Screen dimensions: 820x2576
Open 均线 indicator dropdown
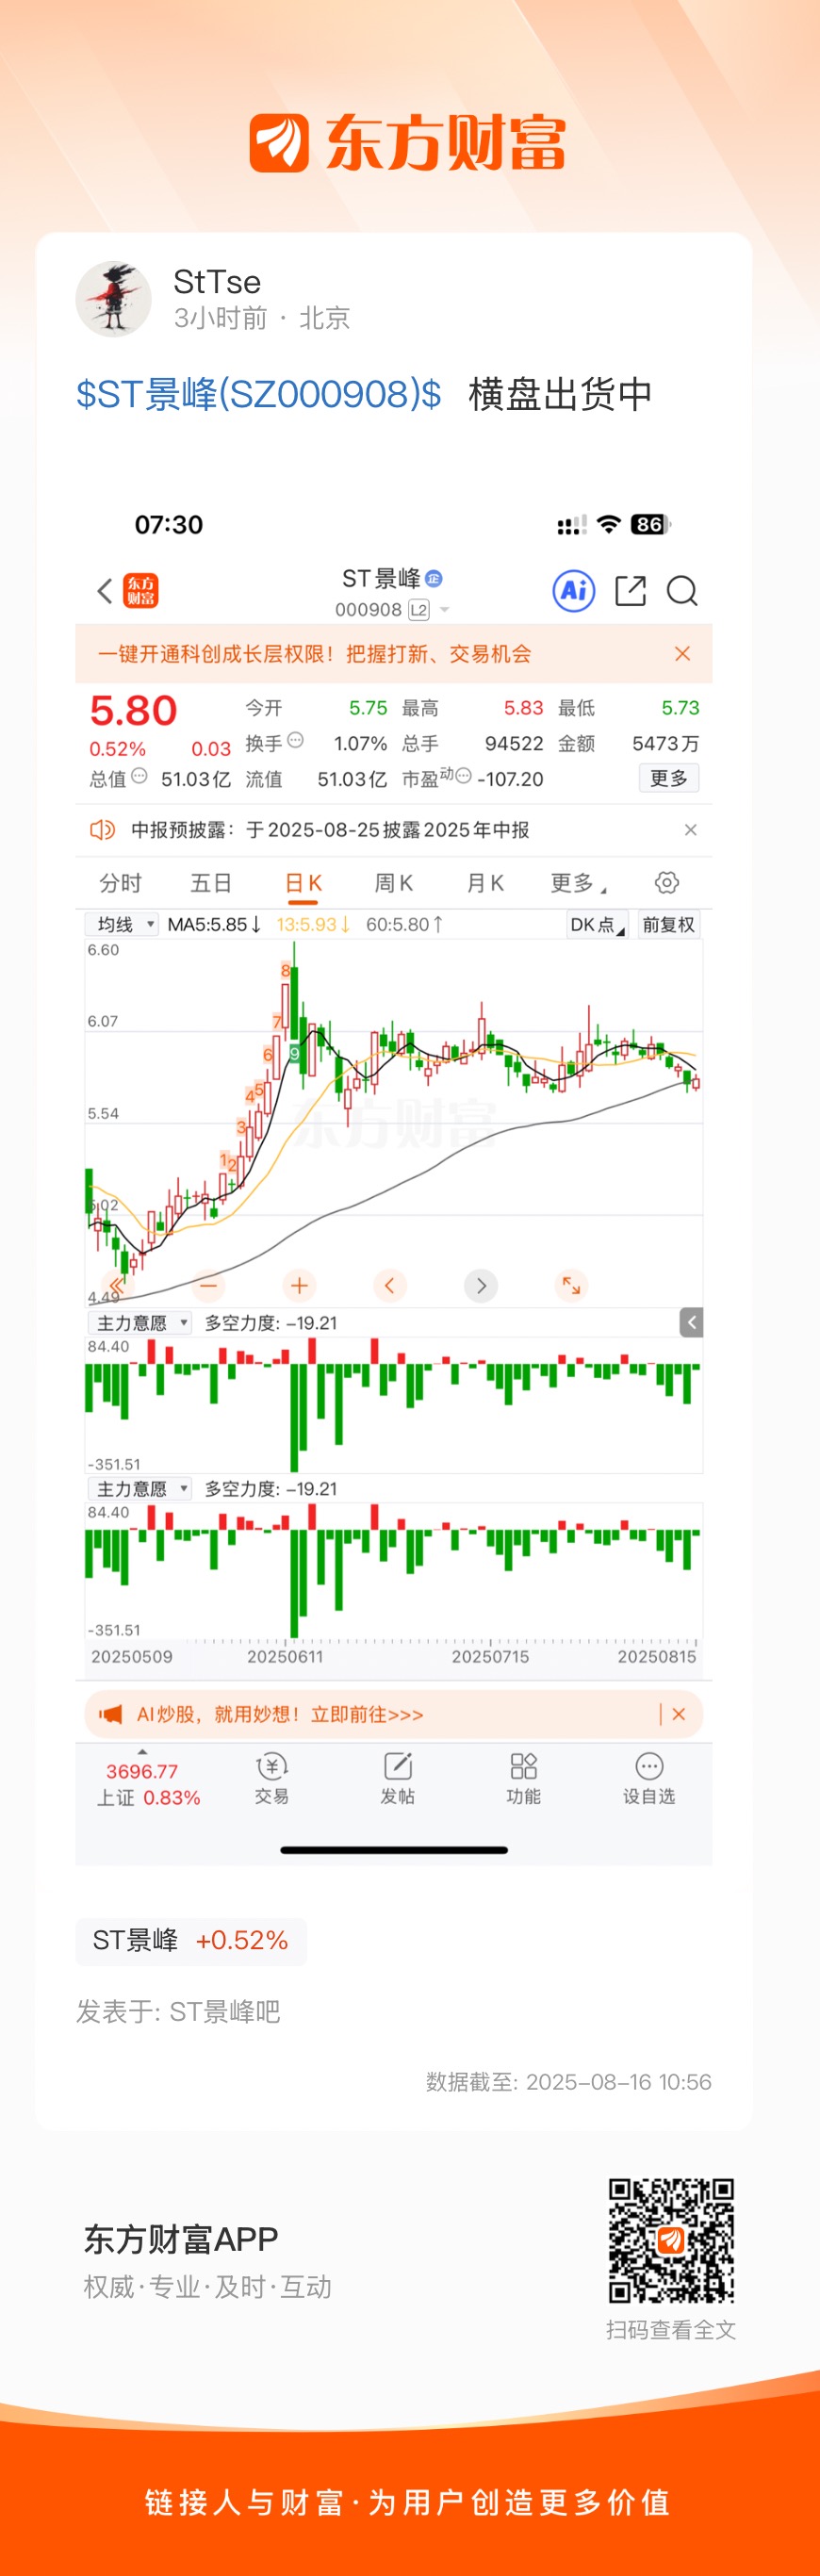122,924
